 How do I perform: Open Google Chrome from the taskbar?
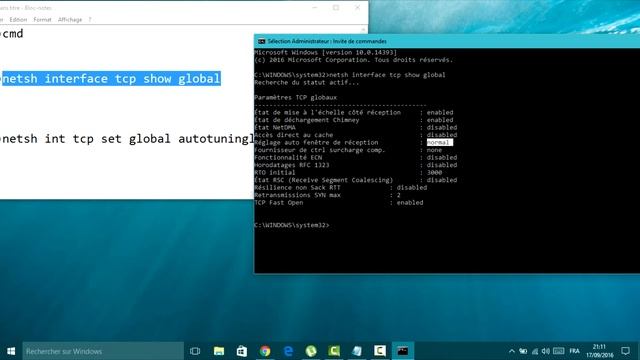point(265,351)
